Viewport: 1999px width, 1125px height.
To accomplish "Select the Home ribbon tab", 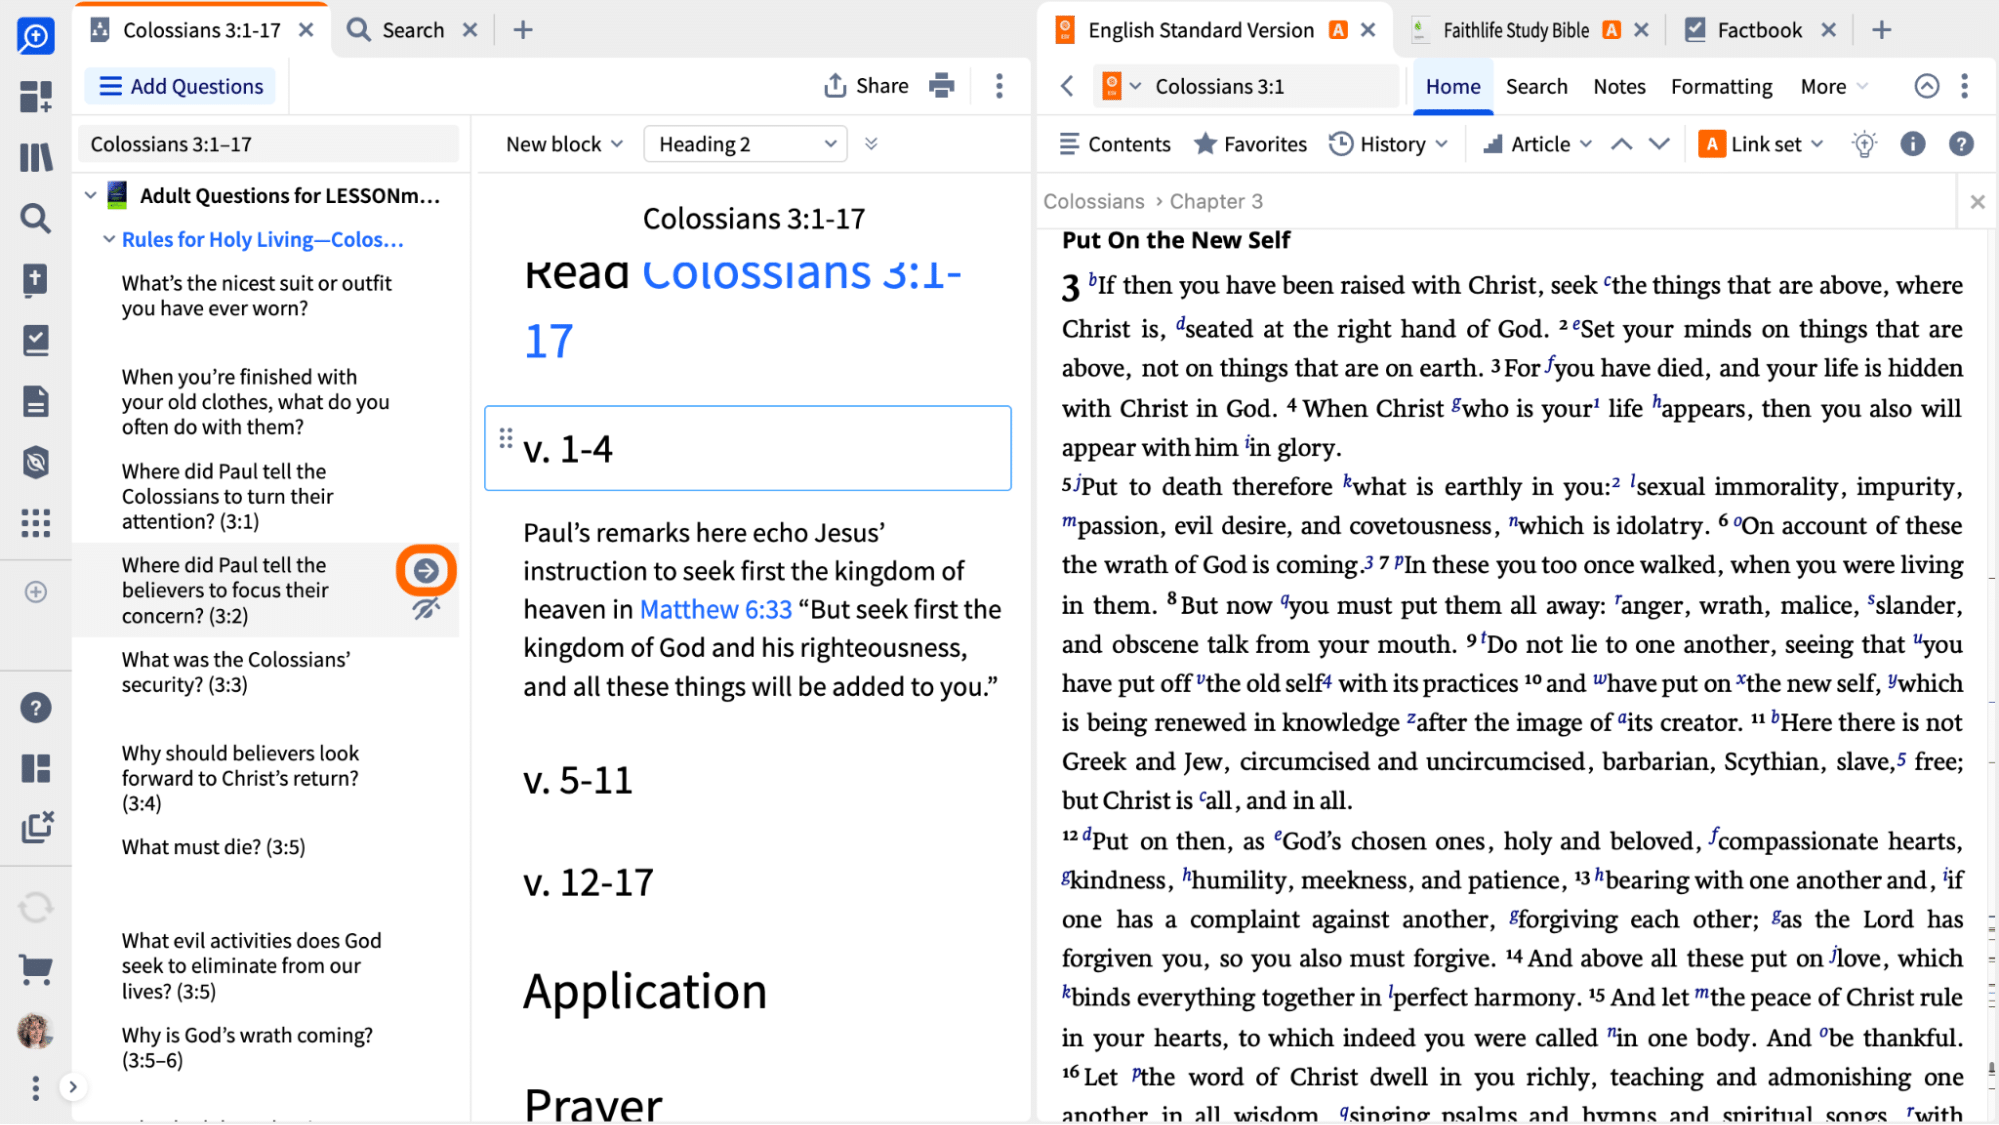I will click(1453, 87).
